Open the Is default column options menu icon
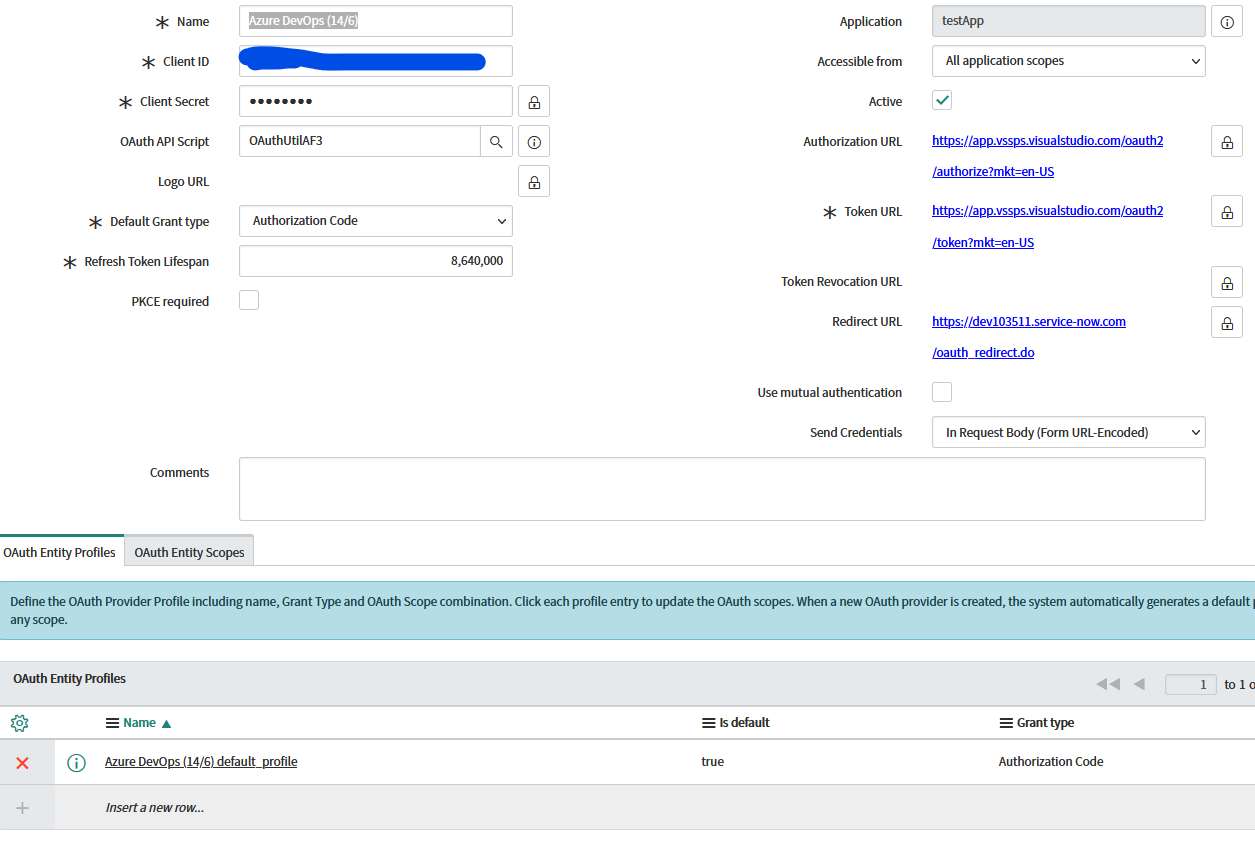Image resolution: width=1255 pixels, height=857 pixels. pos(708,722)
